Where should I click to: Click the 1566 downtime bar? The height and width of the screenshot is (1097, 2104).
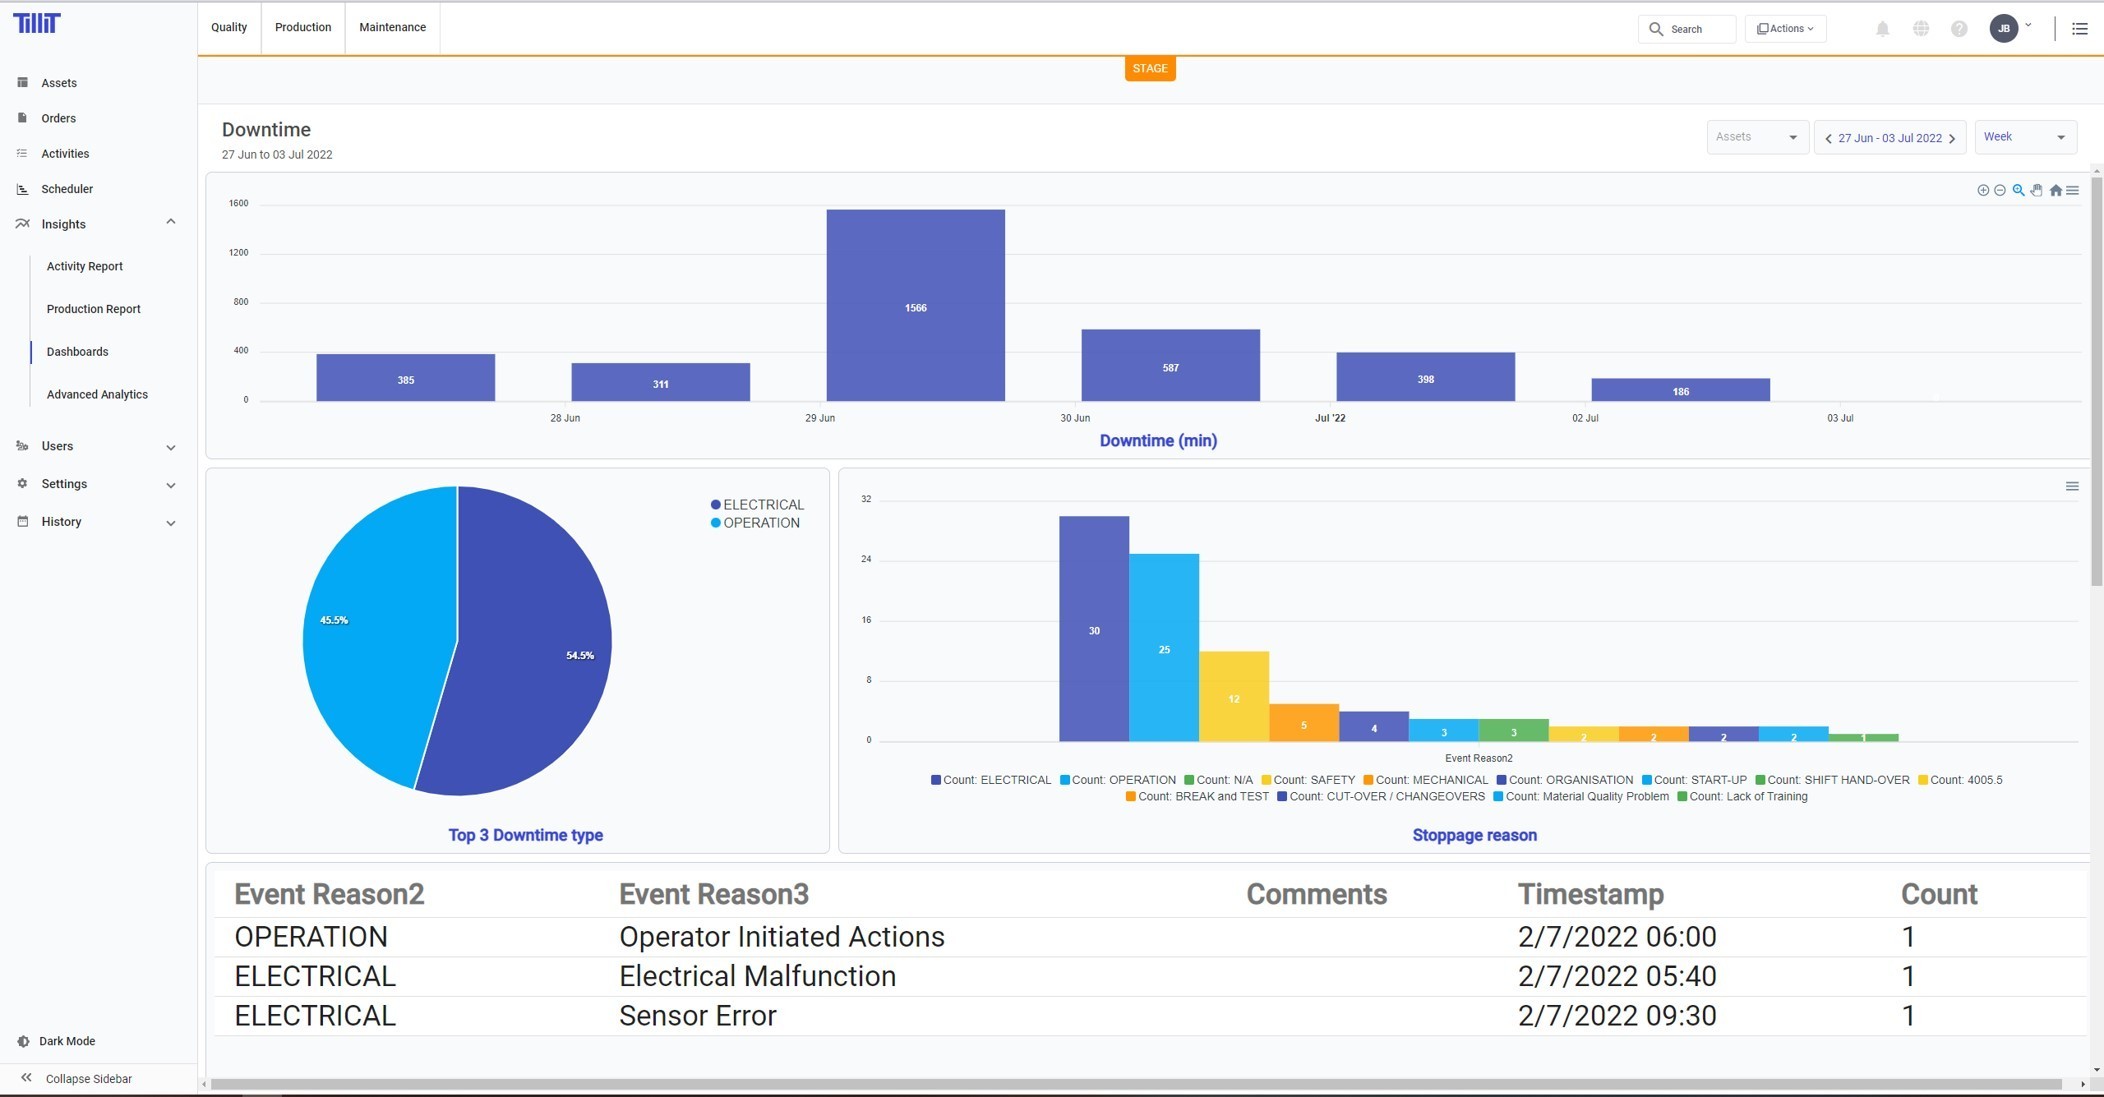point(915,305)
